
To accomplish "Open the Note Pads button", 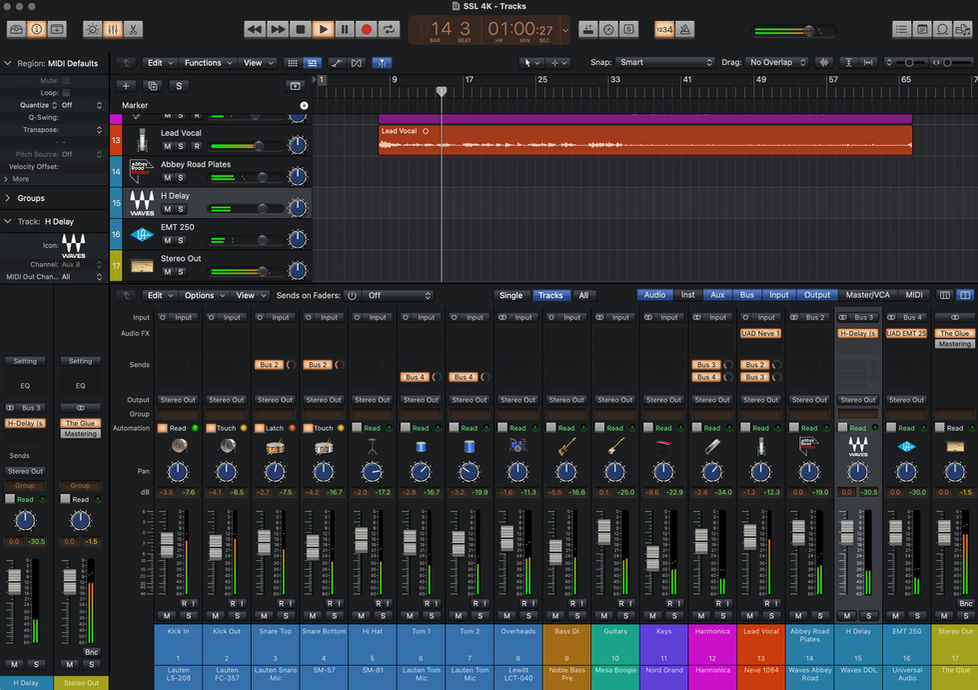I will (922, 29).
